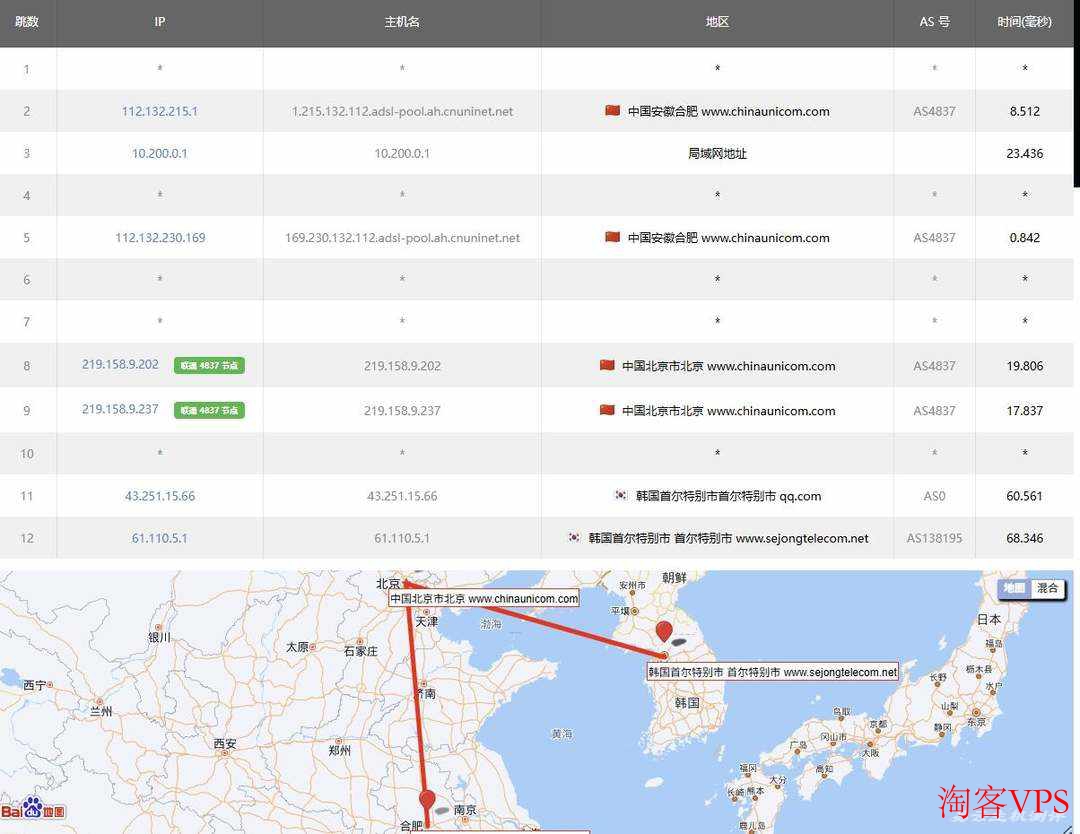Switch map to 混合 view
Viewport: 1080px width, 834px height.
[1047, 588]
